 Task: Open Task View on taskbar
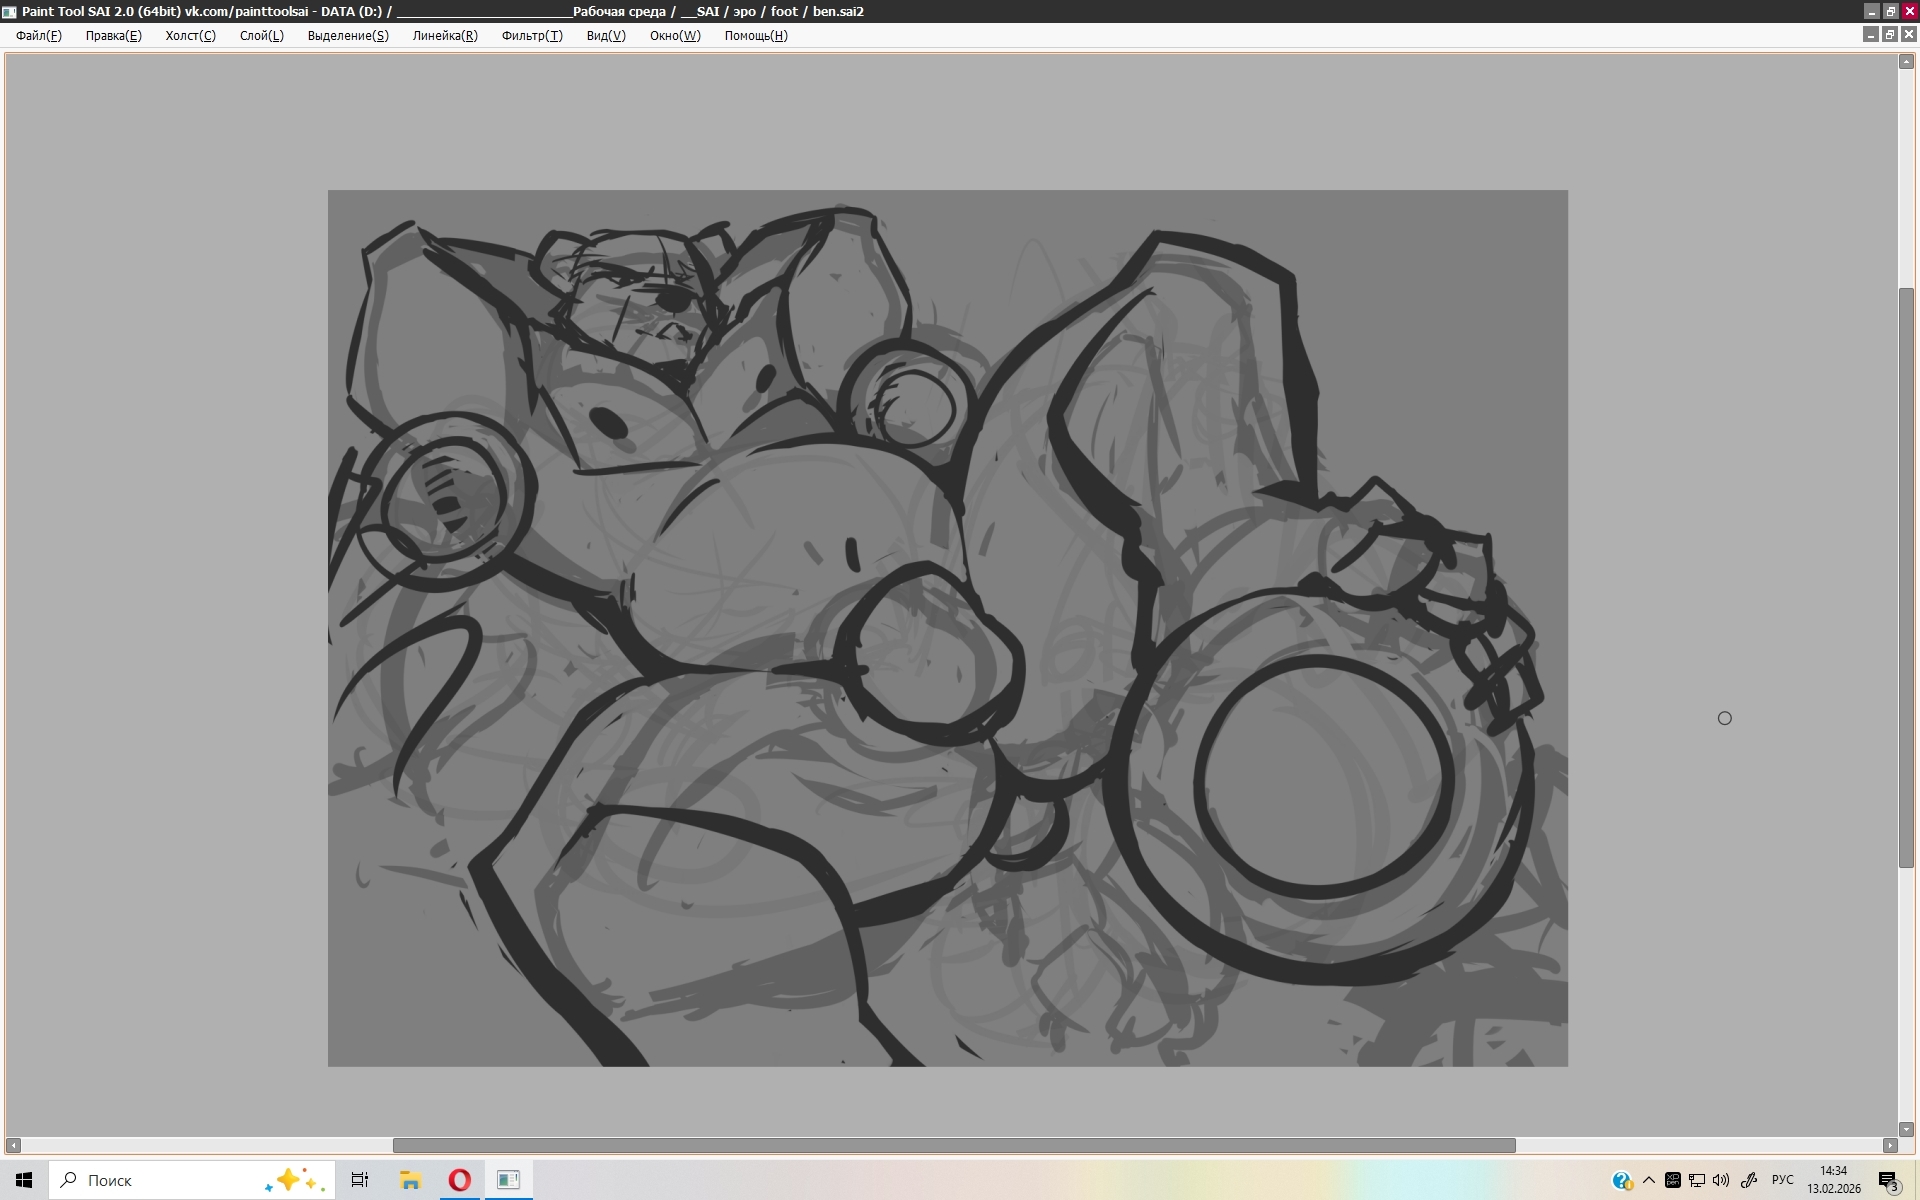360,1180
